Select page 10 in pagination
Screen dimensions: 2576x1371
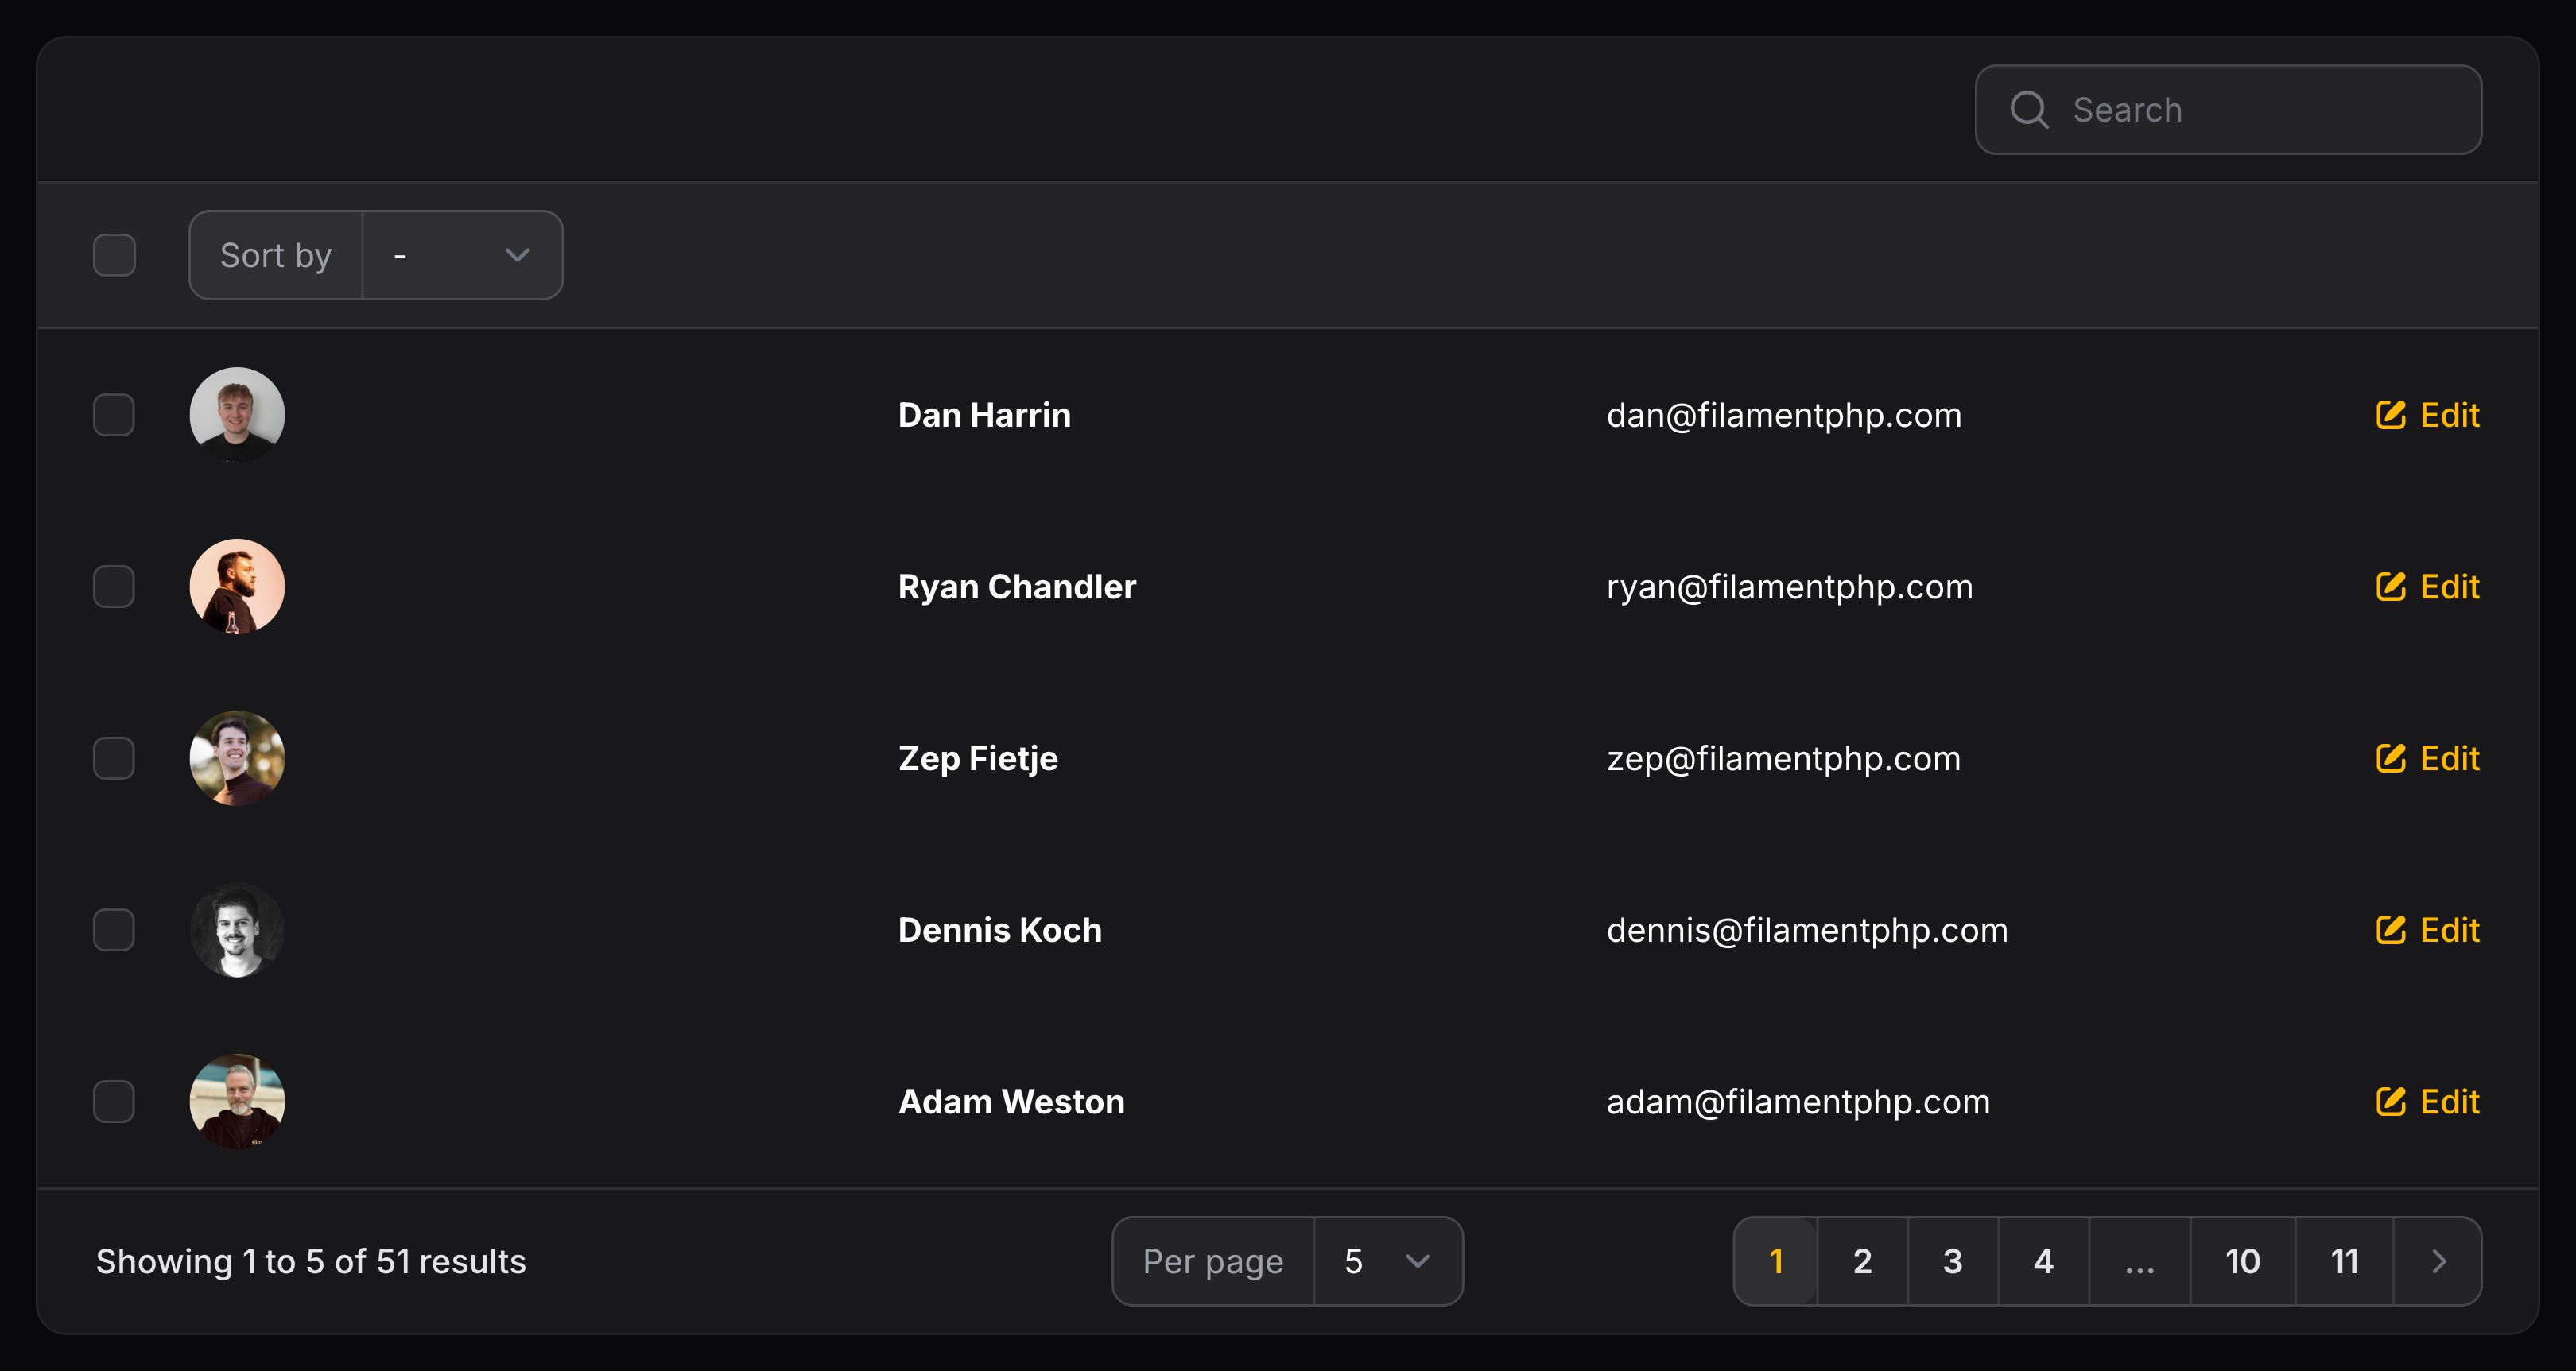[x=2242, y=1261]
